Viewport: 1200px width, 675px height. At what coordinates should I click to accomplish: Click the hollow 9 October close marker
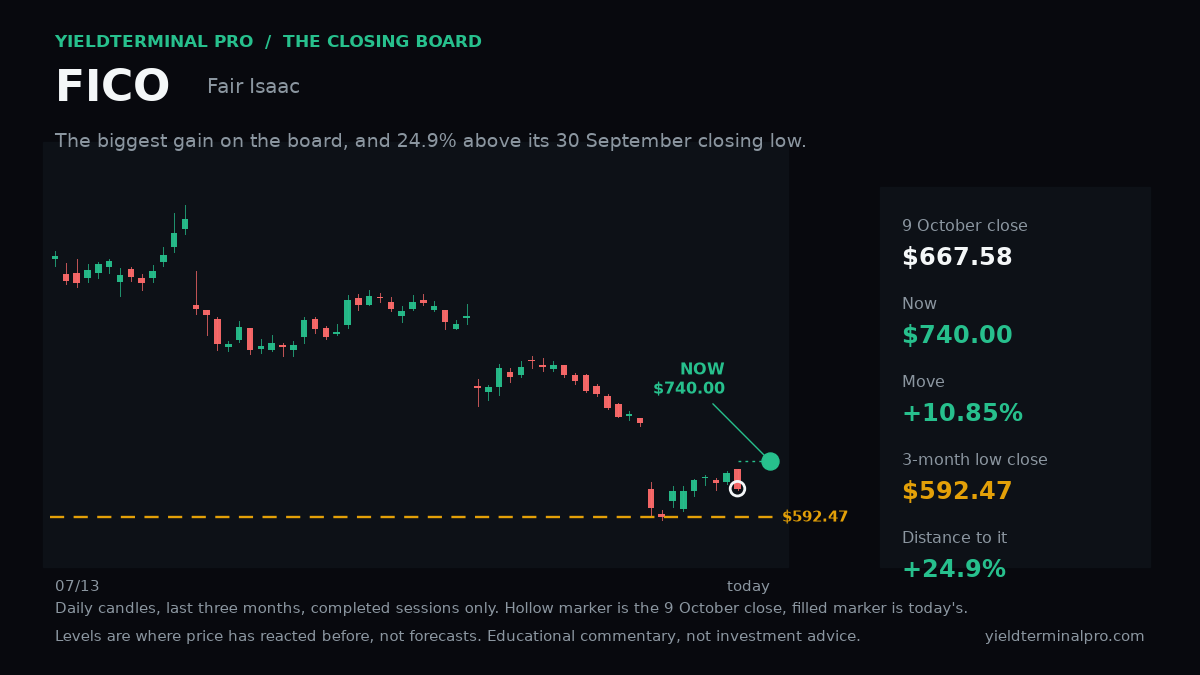tap(737, 488)
